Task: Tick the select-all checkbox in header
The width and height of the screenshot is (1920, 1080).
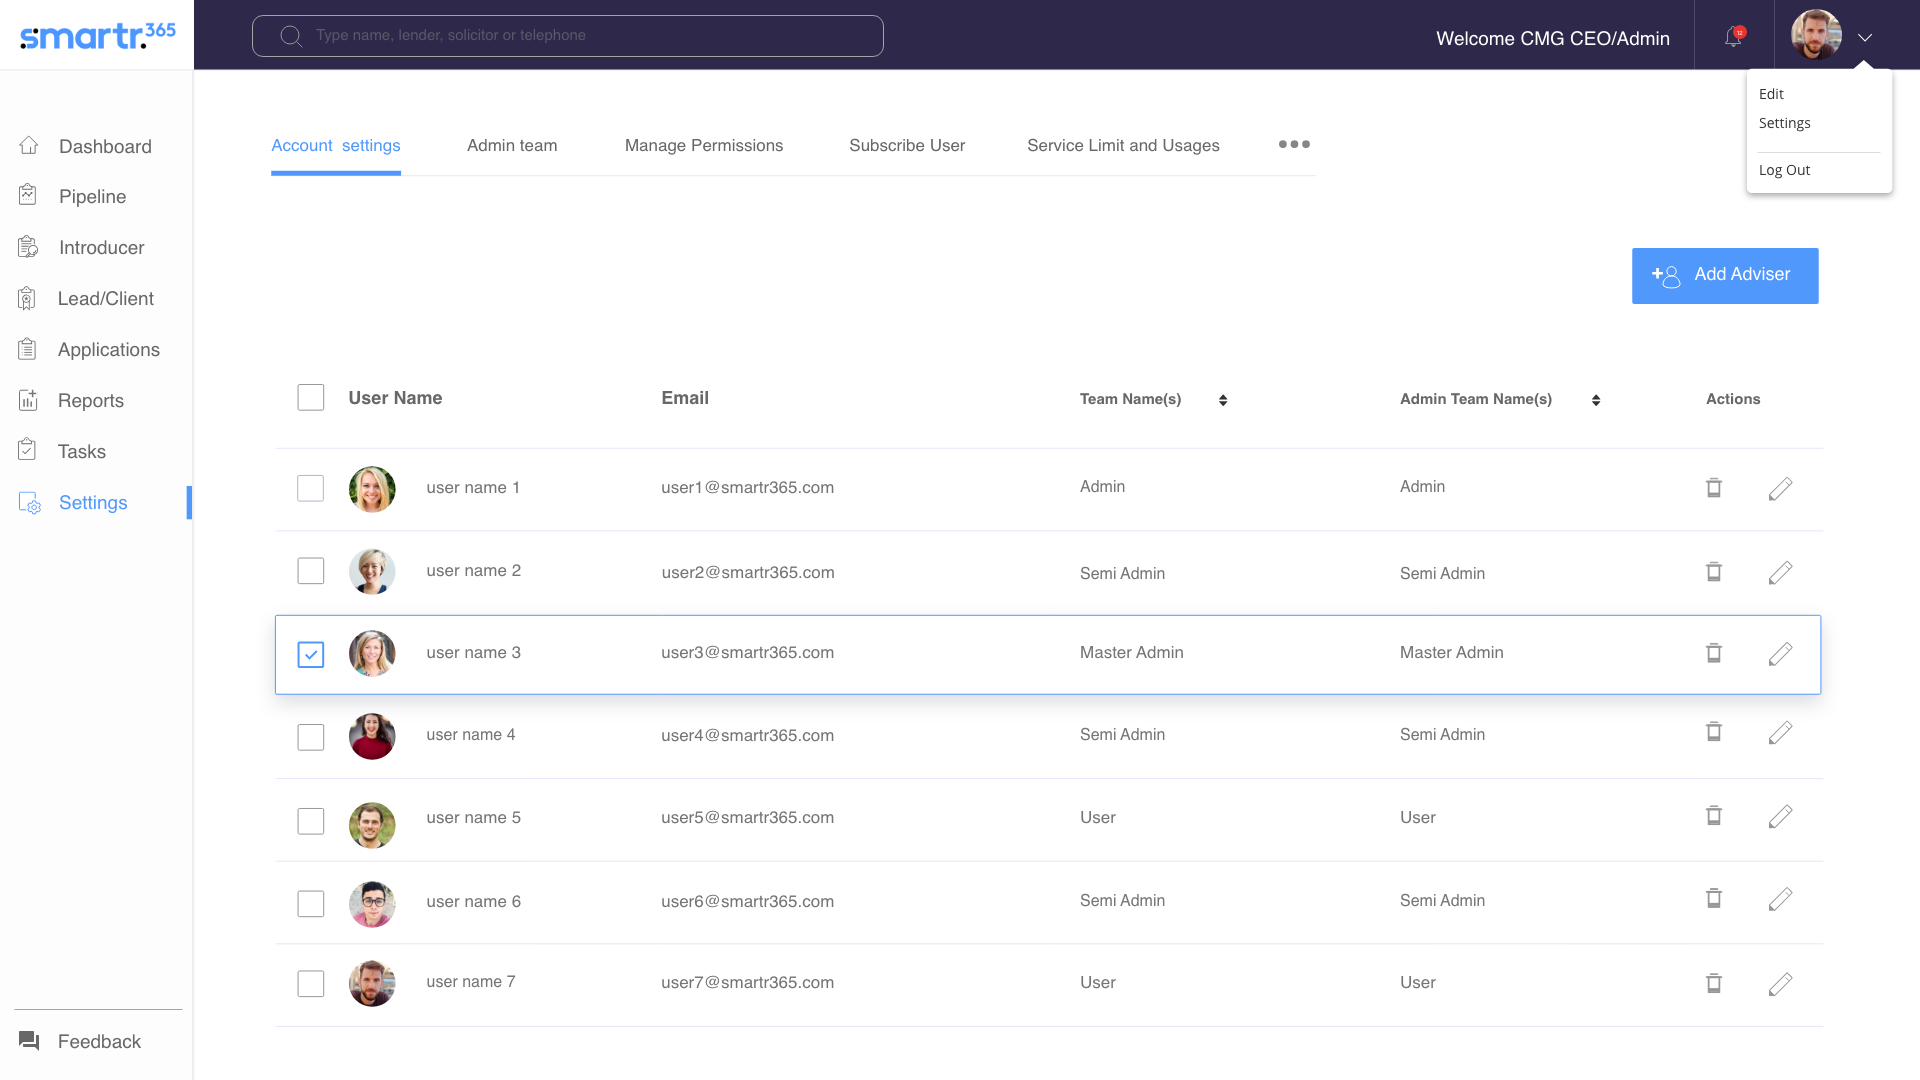Action: pos(311,398)
